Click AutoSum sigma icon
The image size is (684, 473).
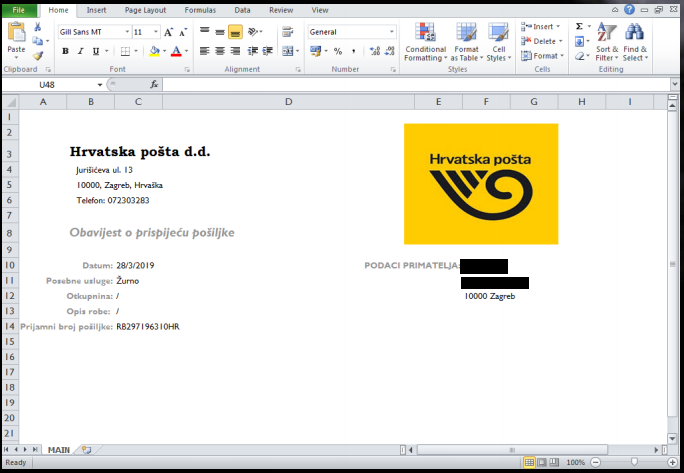pyautogui.click(x=579, y=27)
